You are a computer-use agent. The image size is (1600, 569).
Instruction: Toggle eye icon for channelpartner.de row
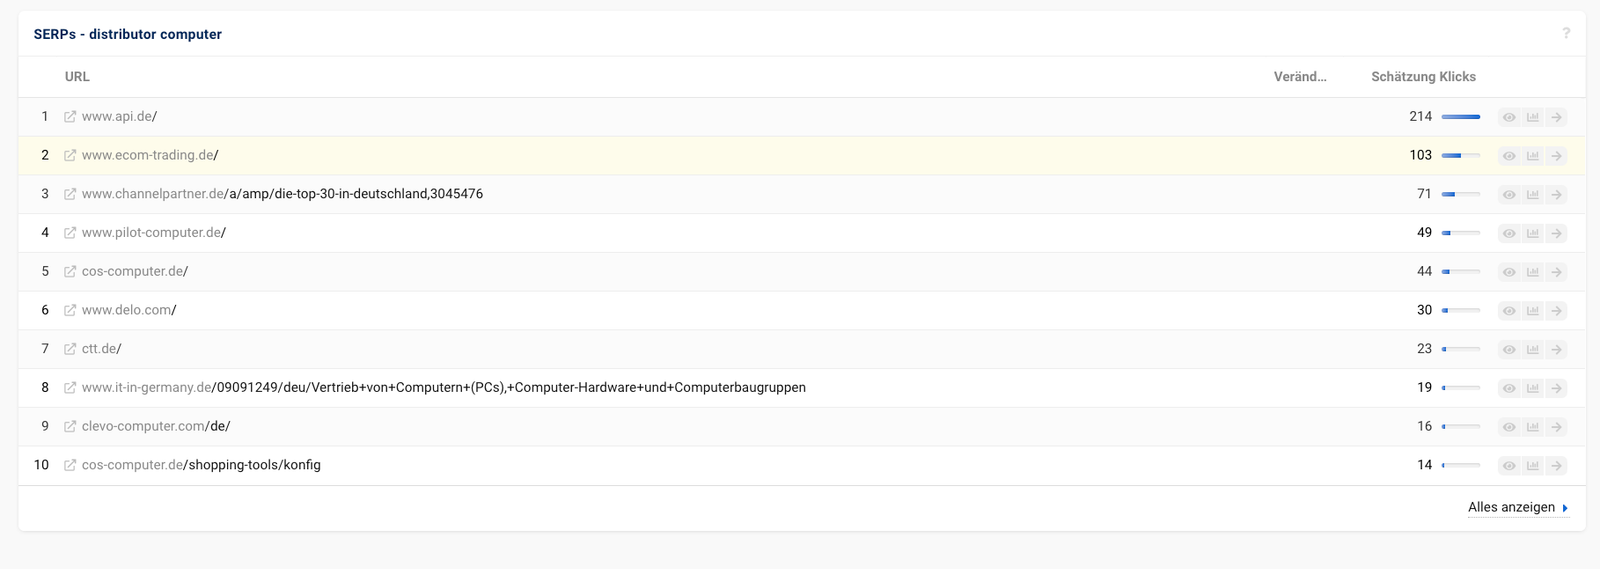click(1509, 194)
